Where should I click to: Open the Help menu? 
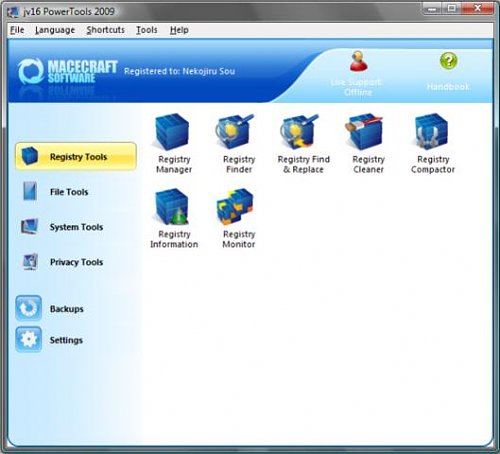tap(179, 30)
